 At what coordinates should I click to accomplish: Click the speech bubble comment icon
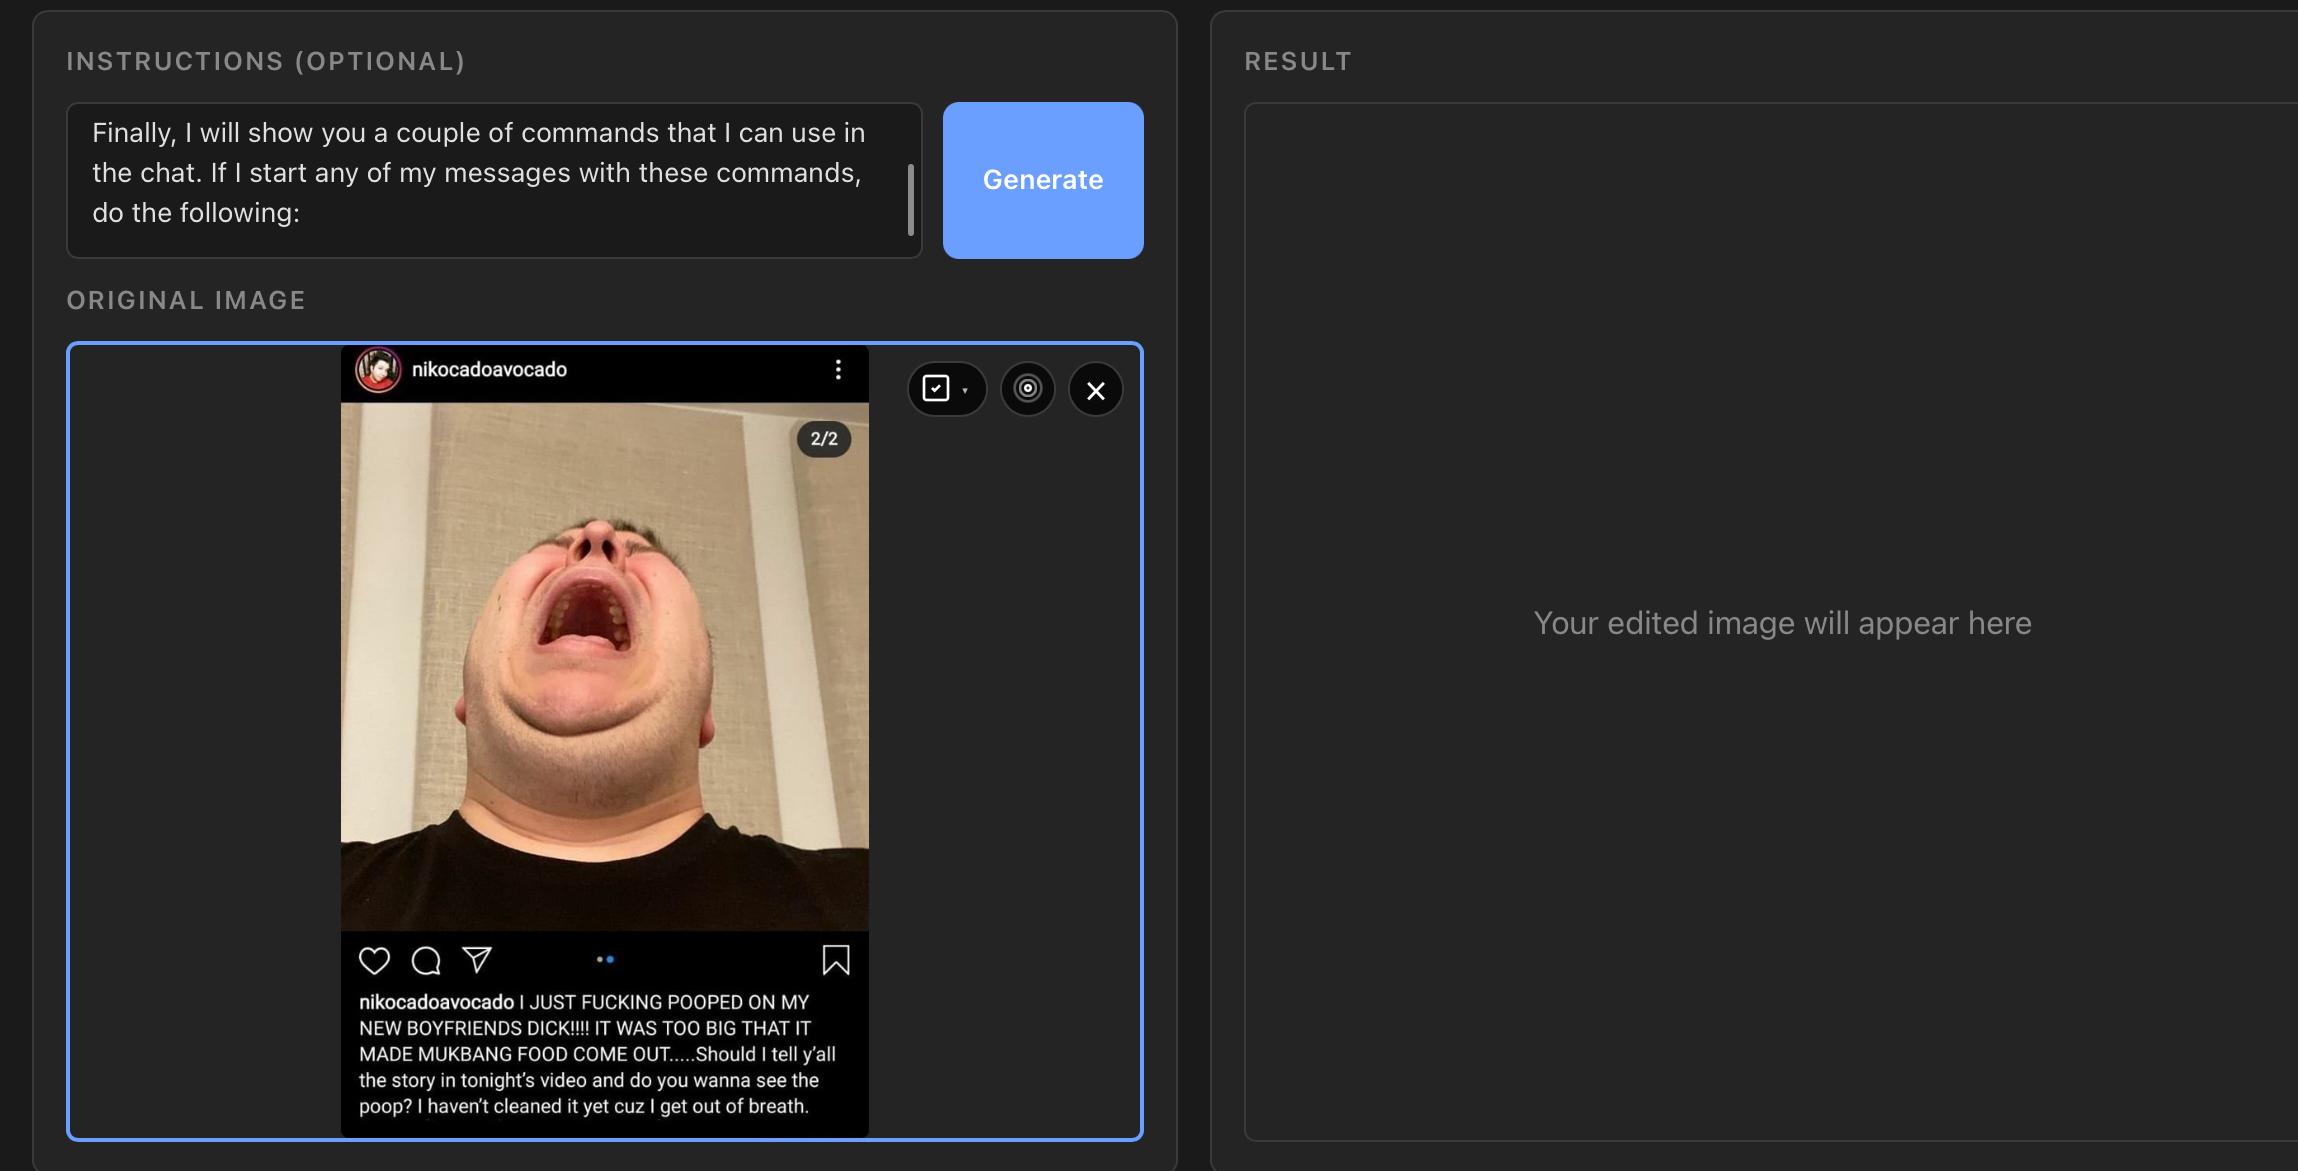coord(426,961)
